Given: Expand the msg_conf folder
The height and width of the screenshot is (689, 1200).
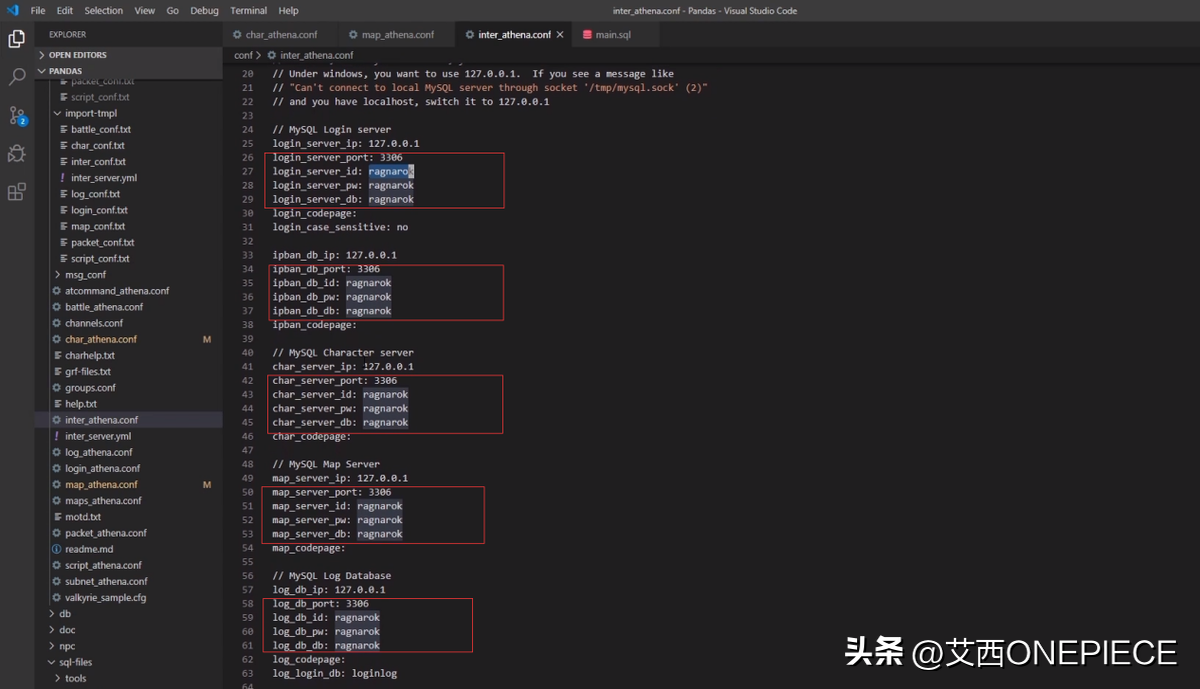Looking at the screenshot, I should click(x=57, y=274).
